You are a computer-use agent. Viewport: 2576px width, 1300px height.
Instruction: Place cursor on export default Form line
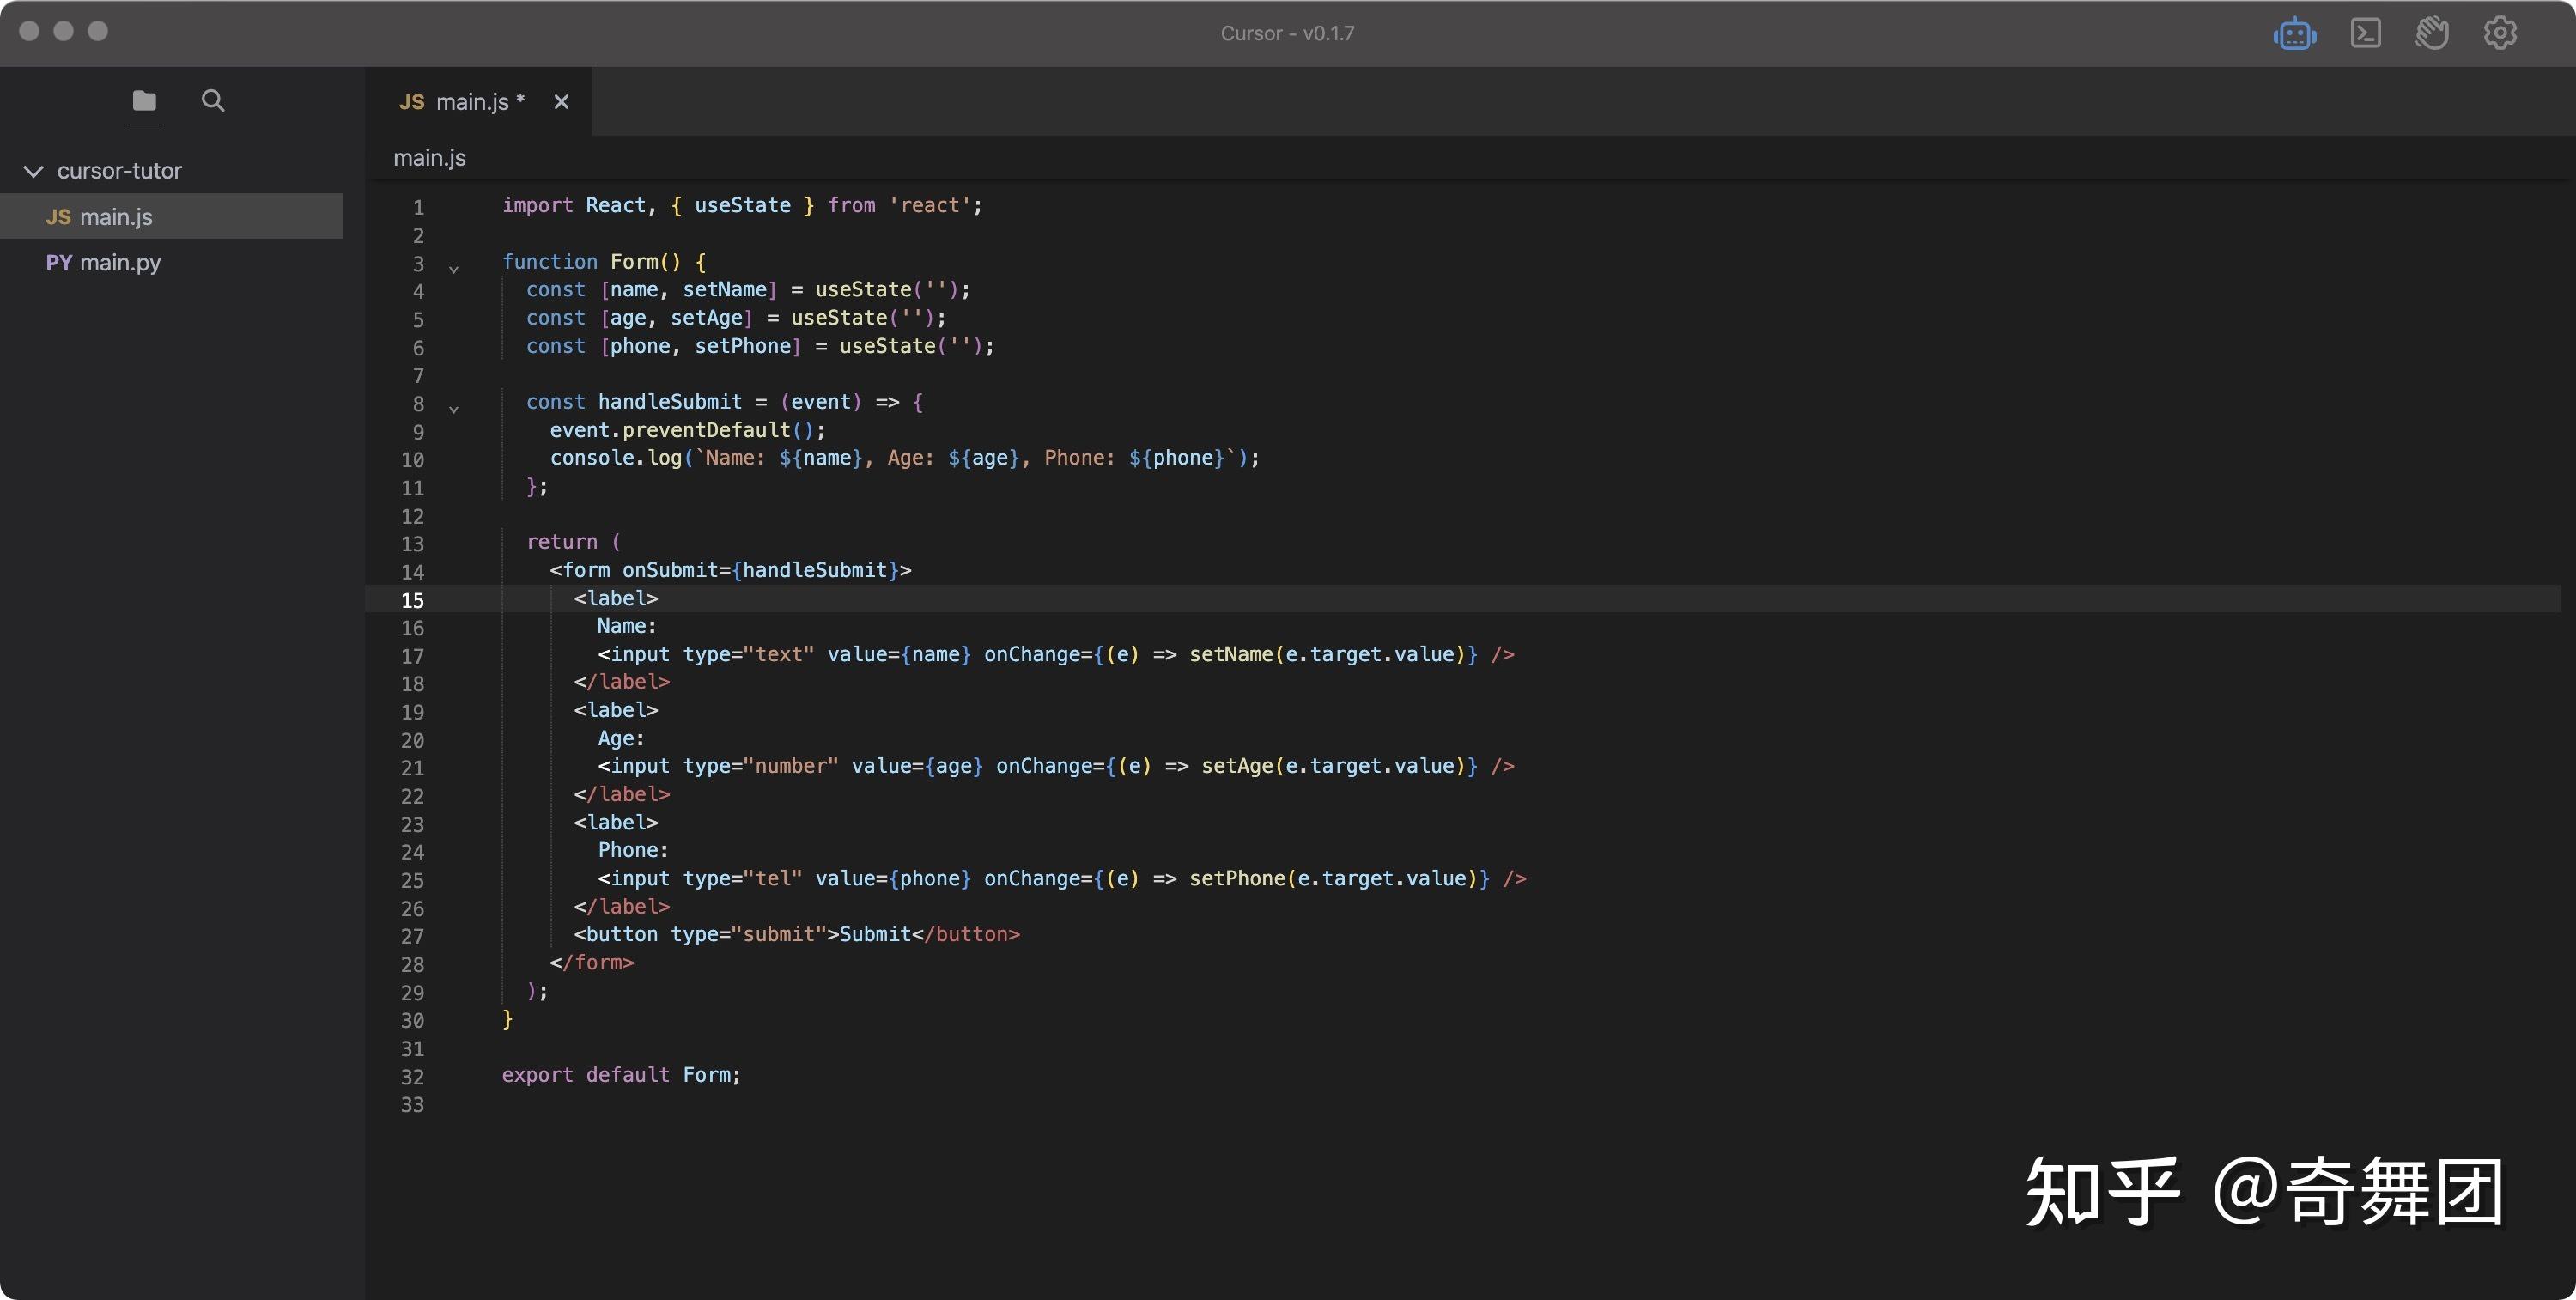tap(620, 1075)
